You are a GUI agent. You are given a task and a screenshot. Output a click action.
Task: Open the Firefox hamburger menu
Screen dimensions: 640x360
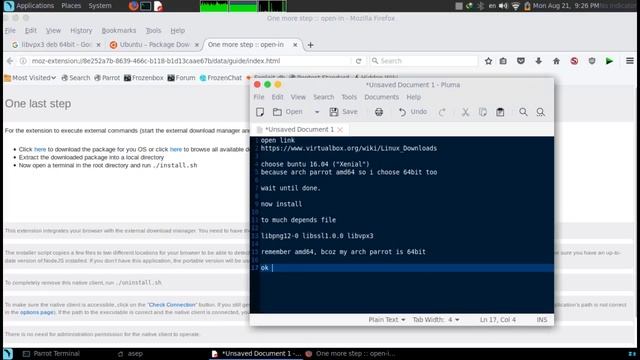629,61
